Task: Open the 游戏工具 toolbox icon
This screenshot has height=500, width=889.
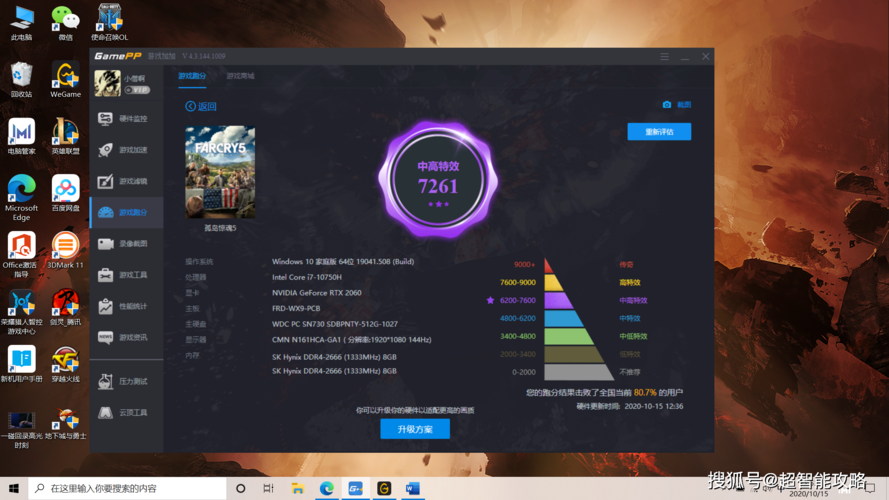Action: (105, 275)
